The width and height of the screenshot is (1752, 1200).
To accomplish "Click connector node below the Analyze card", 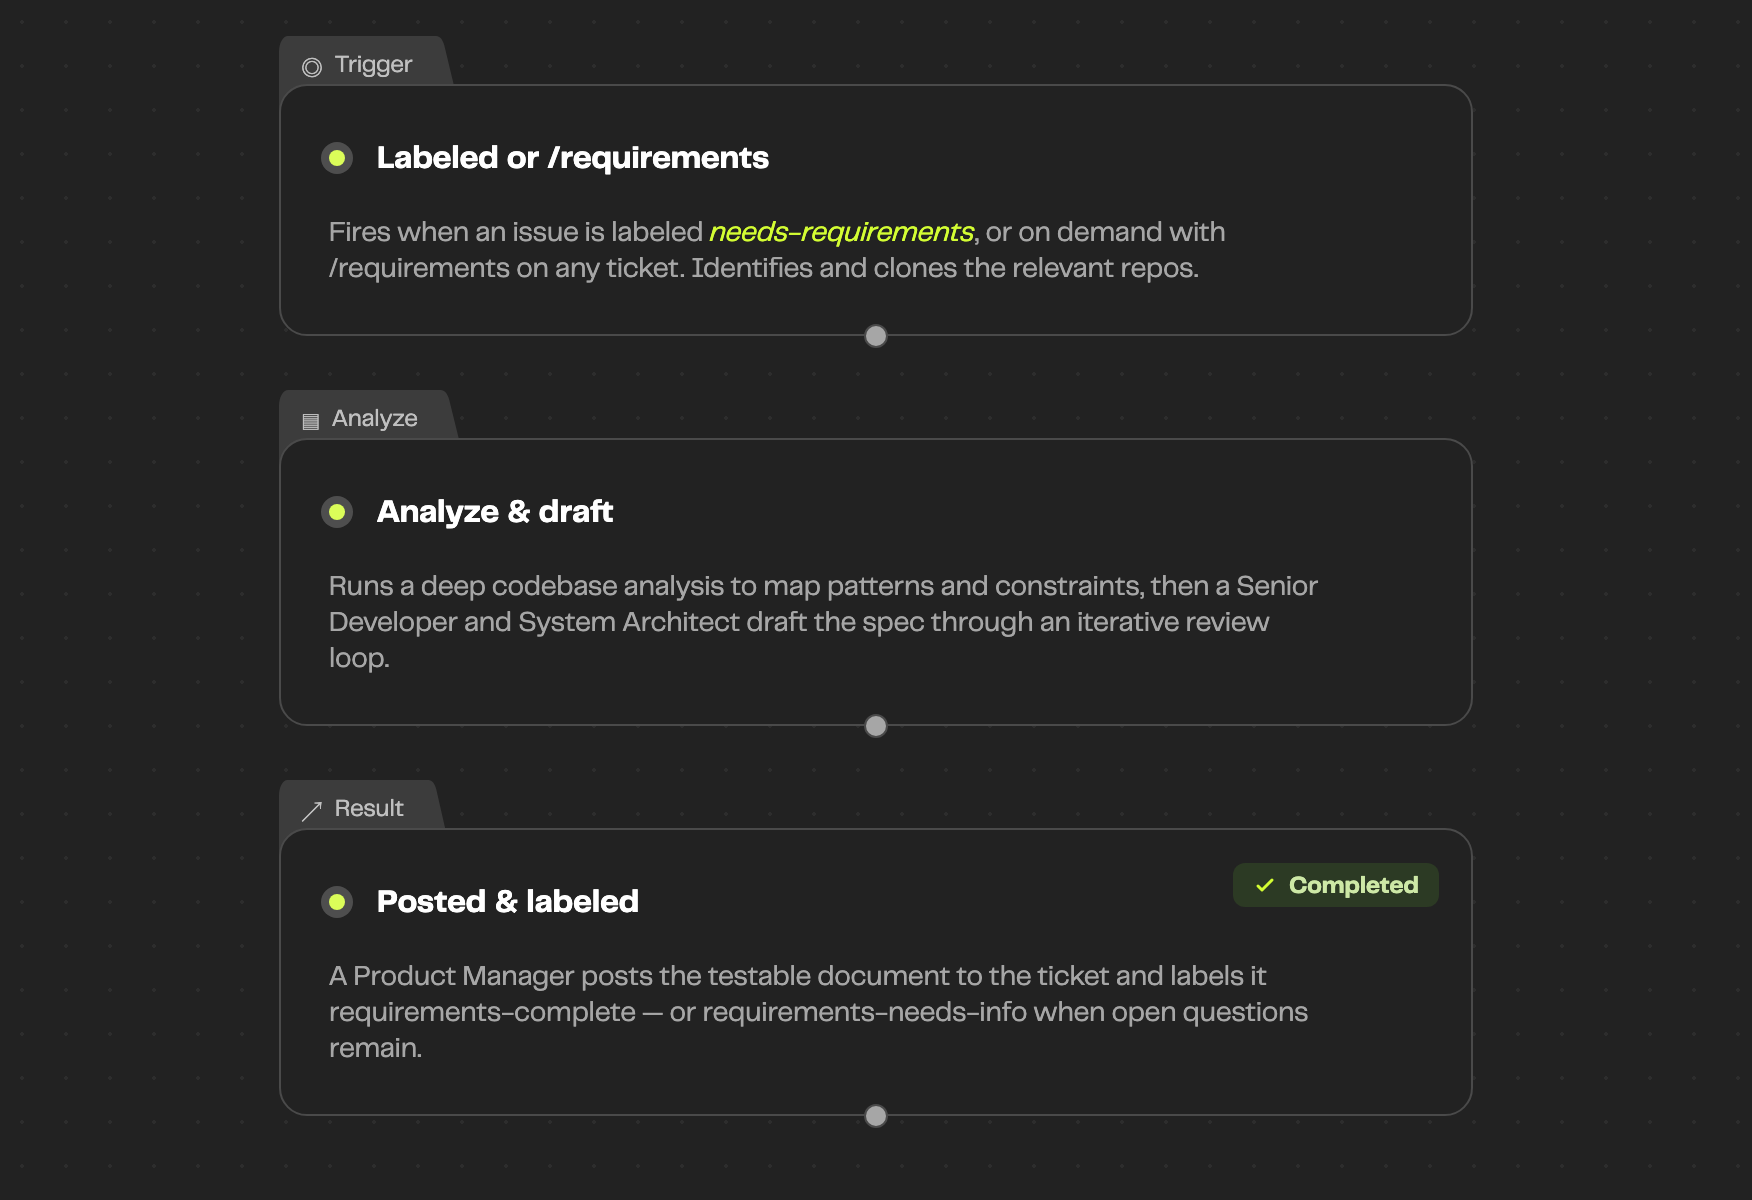I will tap(876, 726).
